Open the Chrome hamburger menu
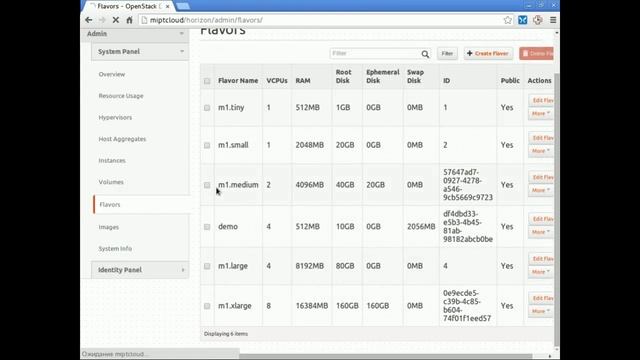640x360 pixels. (x=553, y=20)
